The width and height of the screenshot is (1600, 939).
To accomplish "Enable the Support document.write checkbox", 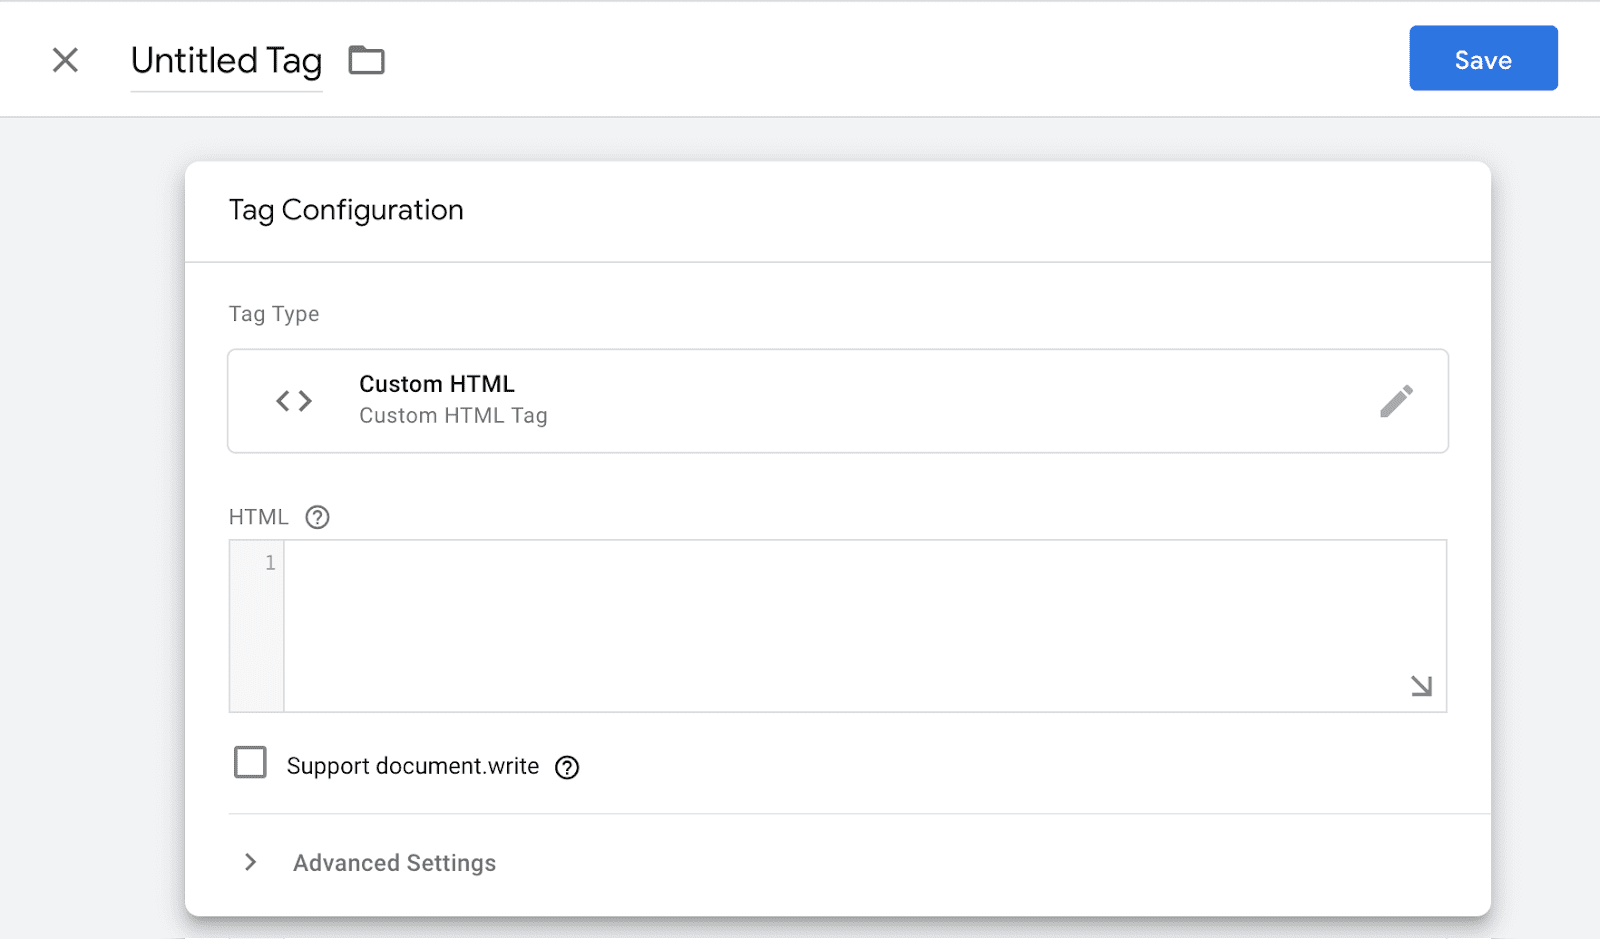I will (250, 762).
